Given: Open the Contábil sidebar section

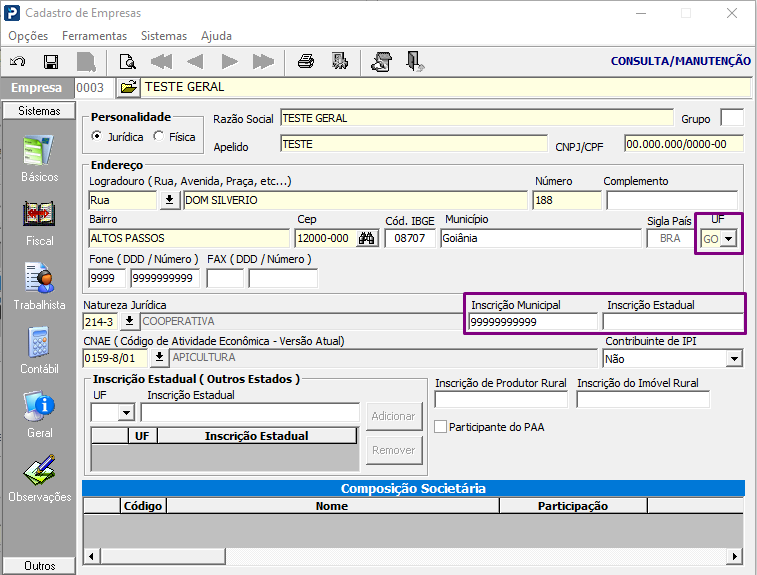Looking at the screenshot, I should [39, 351].
